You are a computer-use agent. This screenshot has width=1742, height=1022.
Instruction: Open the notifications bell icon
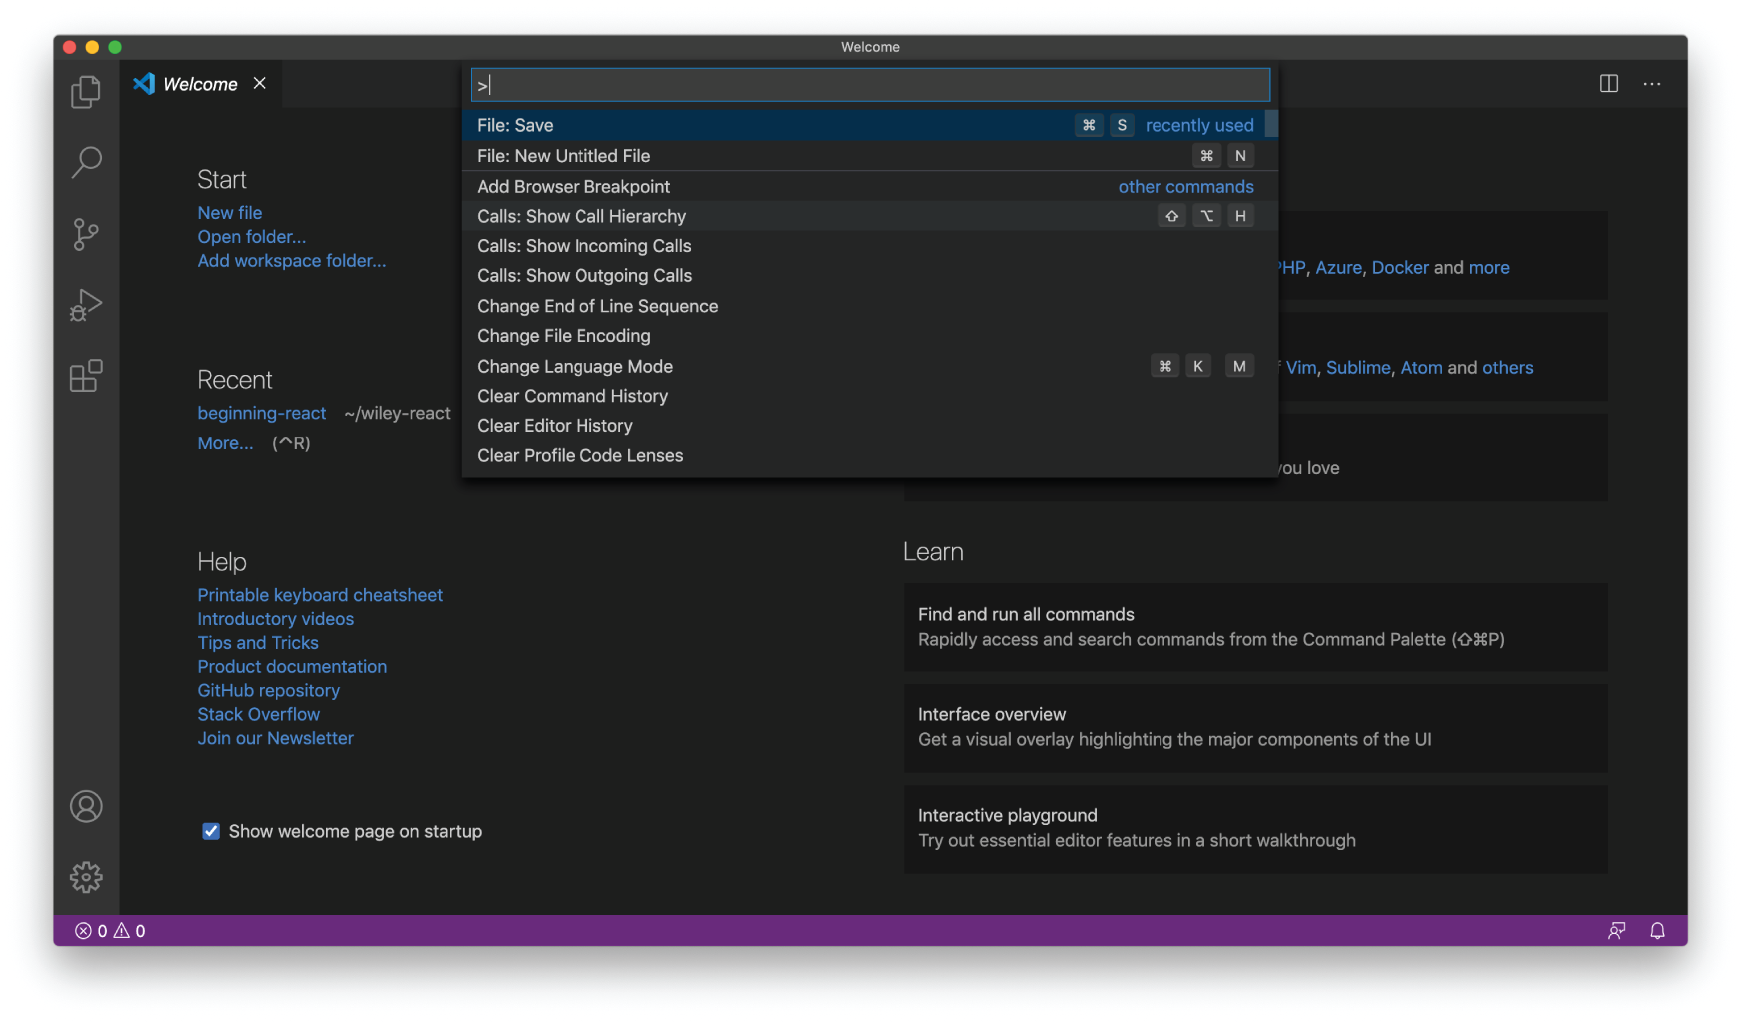click(x=1657, y=930)
